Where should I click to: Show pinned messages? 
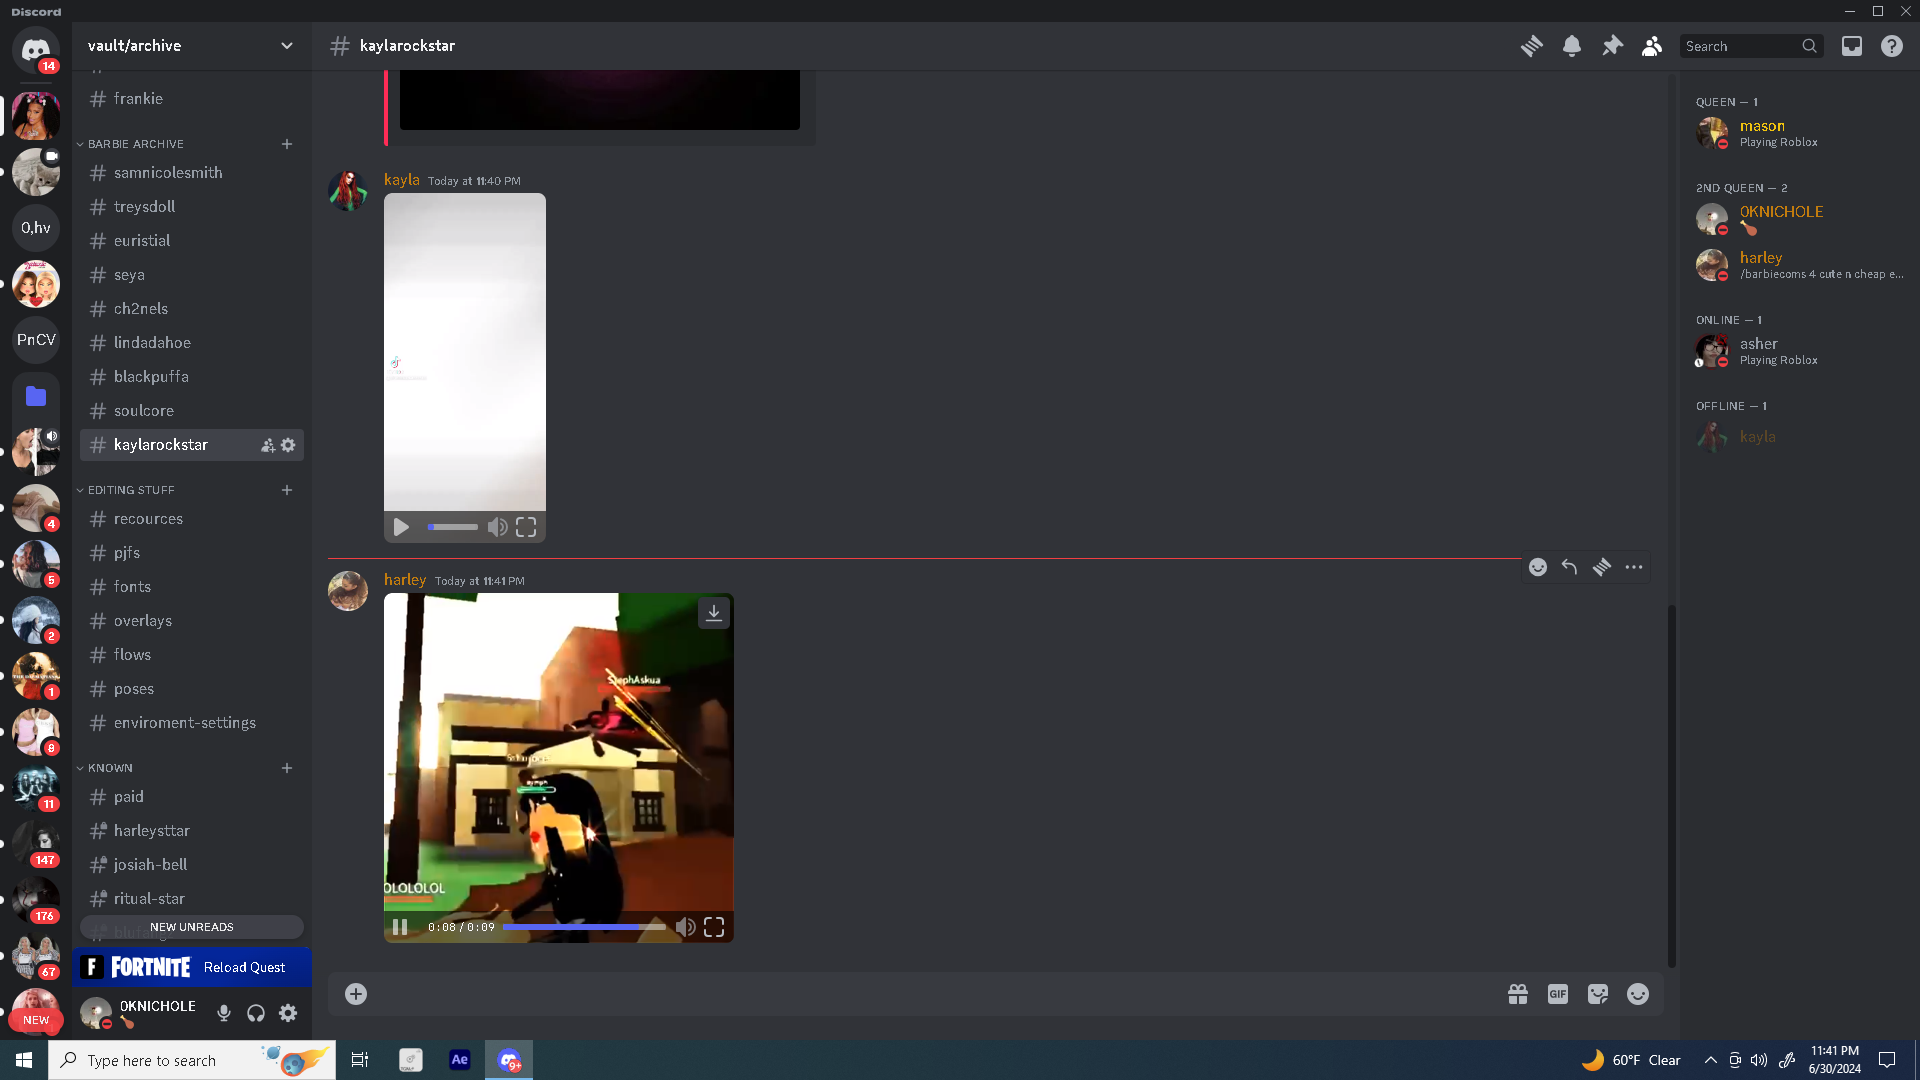[1612, 46]
